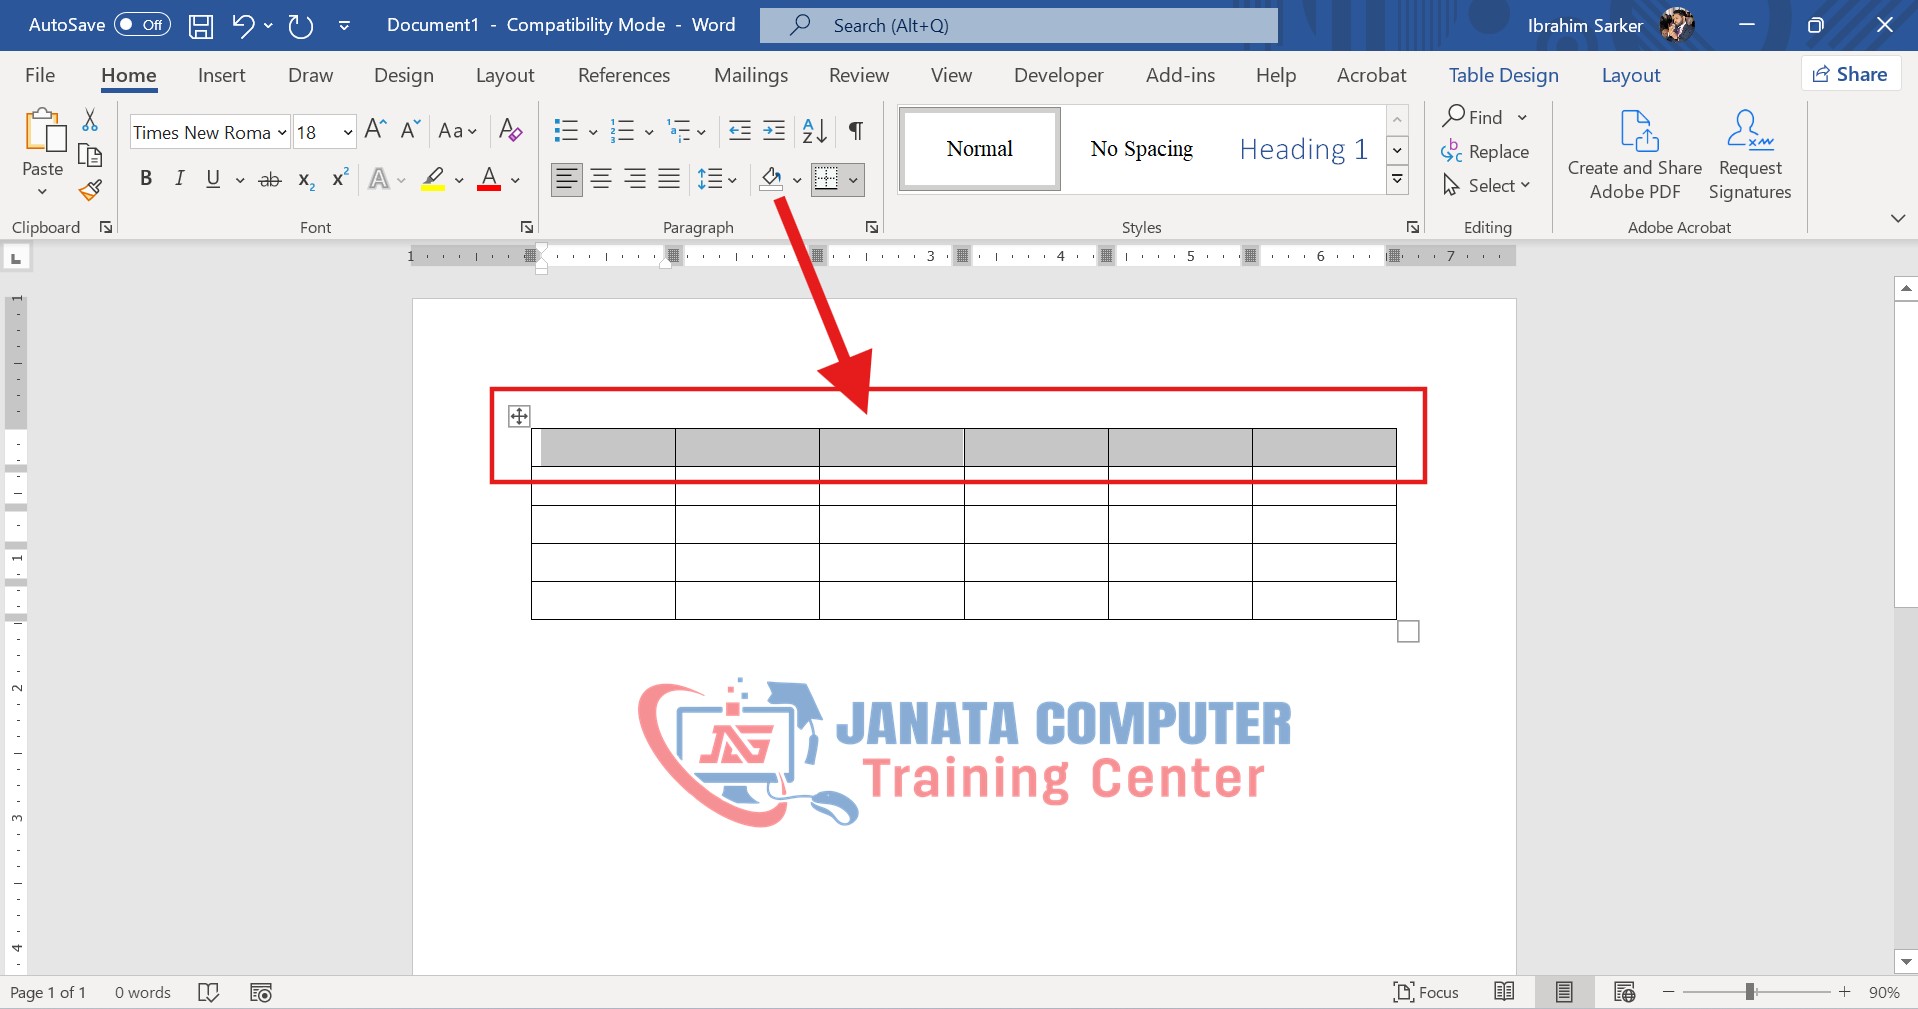This screenshot has width=1918, height=1009.
Task: Click the Strikethrough icon
Action: coord(270,180)
